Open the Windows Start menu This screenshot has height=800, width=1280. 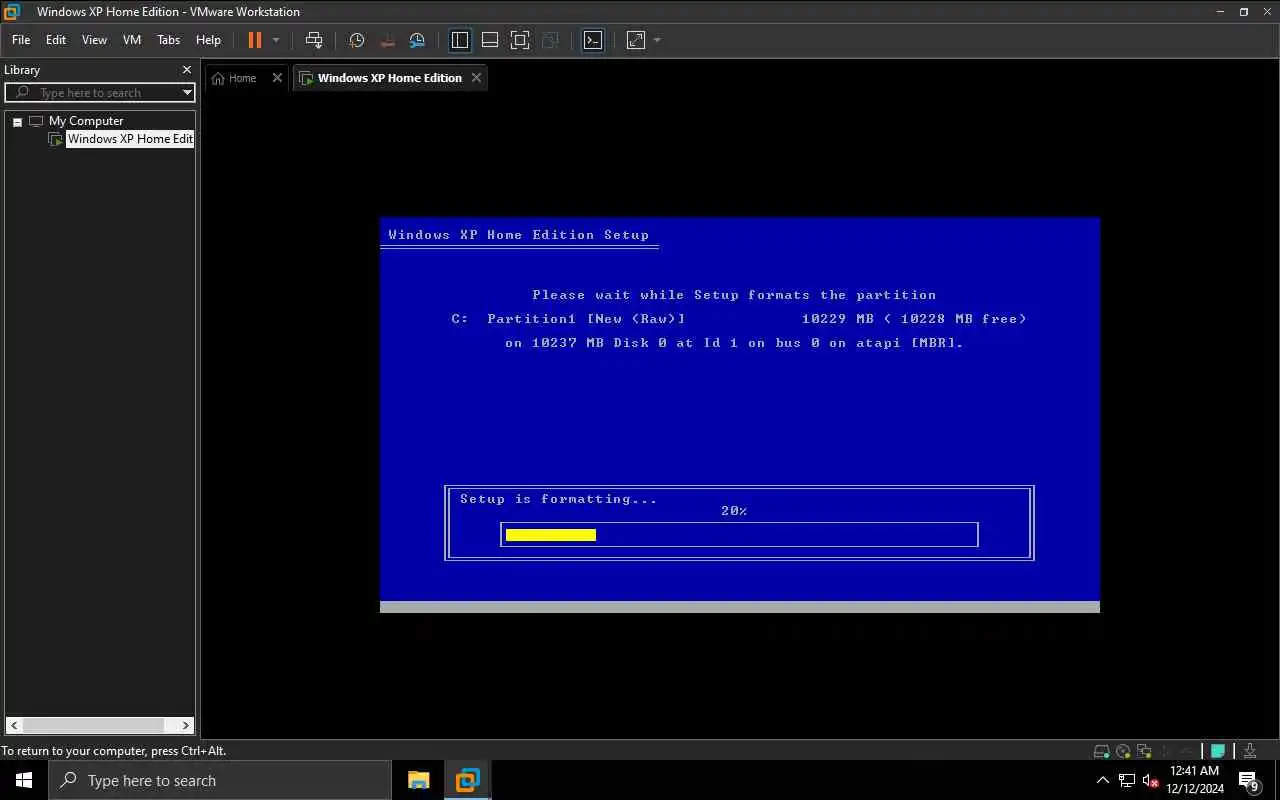pos(24,780)
